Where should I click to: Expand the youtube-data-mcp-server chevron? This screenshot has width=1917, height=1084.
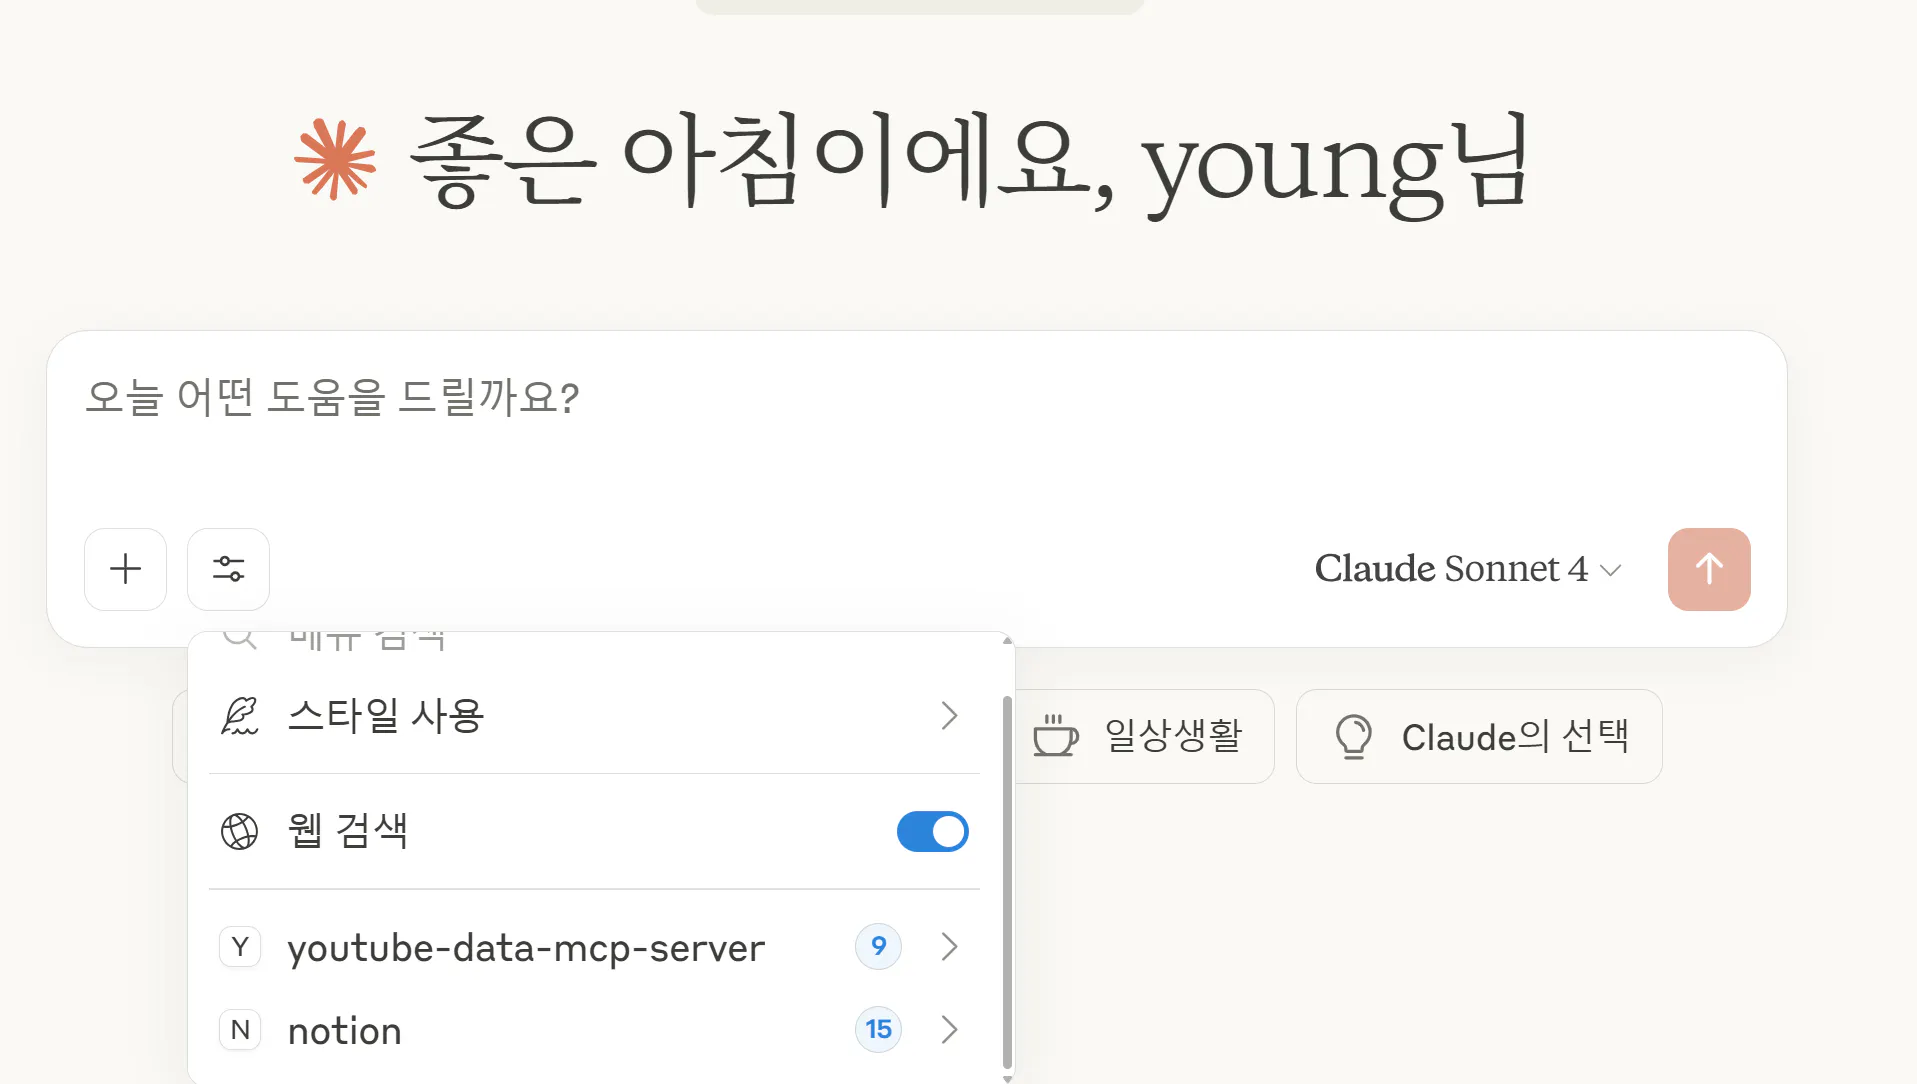pos(949,947)
